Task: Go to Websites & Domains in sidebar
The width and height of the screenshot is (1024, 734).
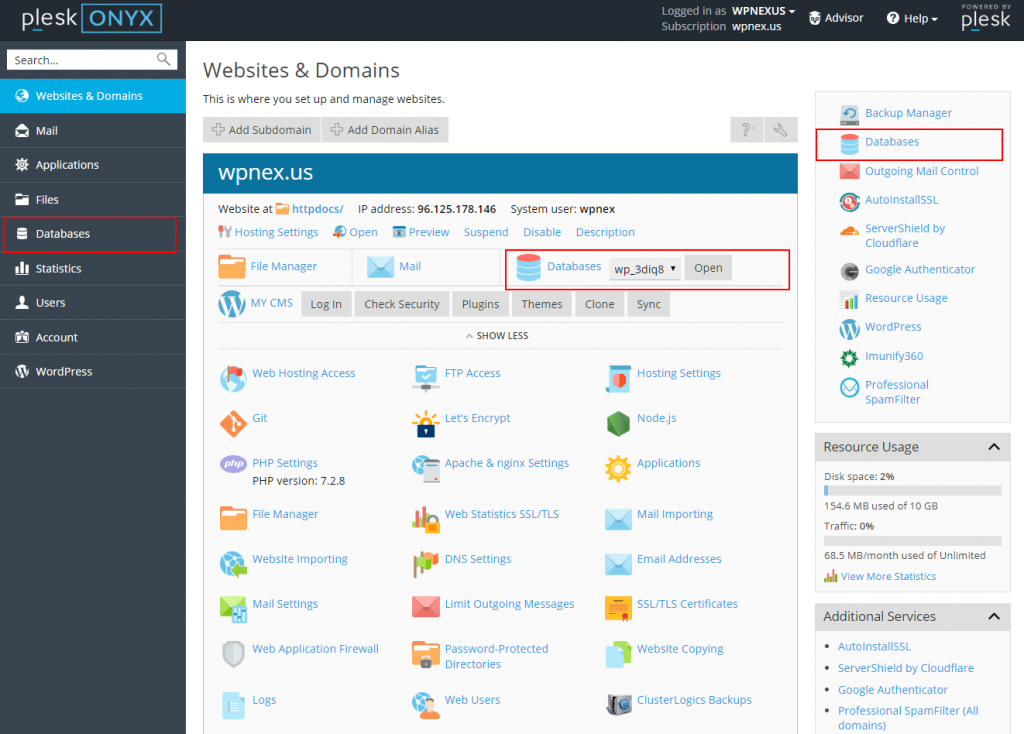Action: pyautogui.click(x=93, y=96)
